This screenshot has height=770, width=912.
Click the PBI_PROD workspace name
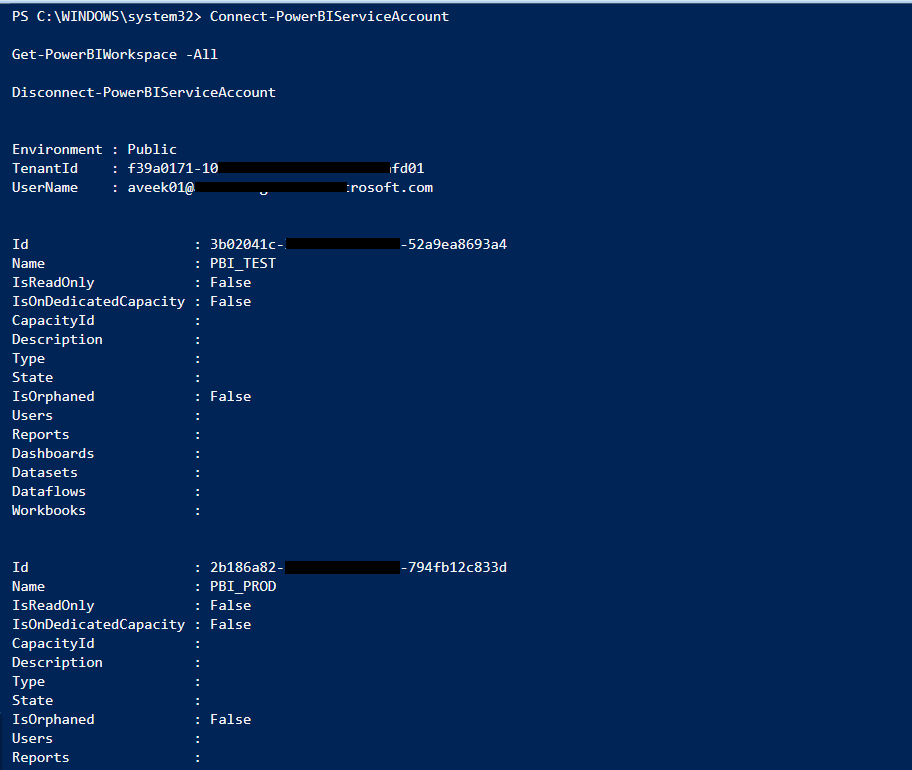242,586
